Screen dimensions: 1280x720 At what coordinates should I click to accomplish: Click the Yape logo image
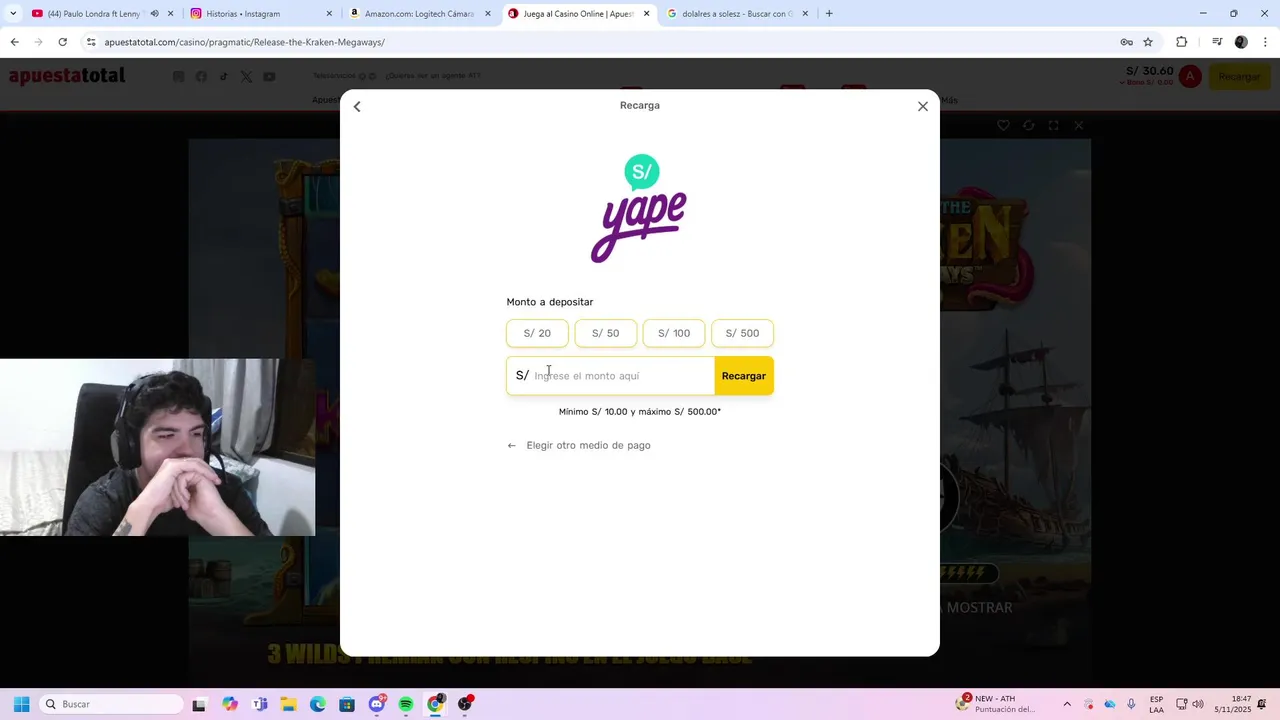pos(639,208)
